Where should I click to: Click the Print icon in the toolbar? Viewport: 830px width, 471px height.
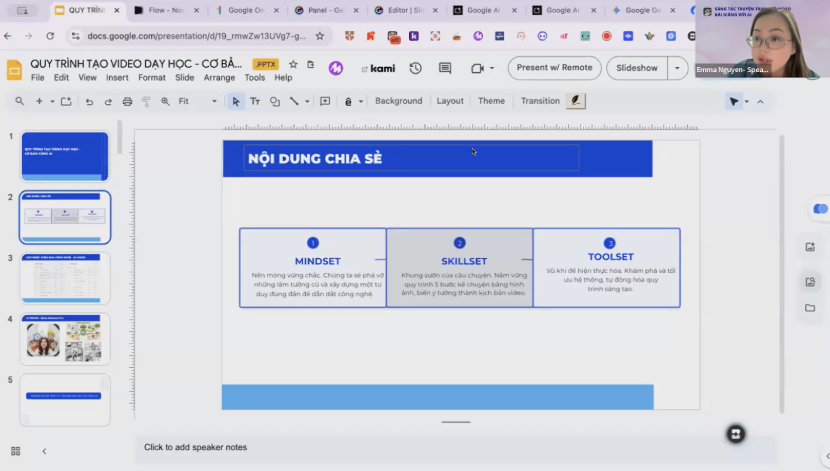(x=127, y=101)
